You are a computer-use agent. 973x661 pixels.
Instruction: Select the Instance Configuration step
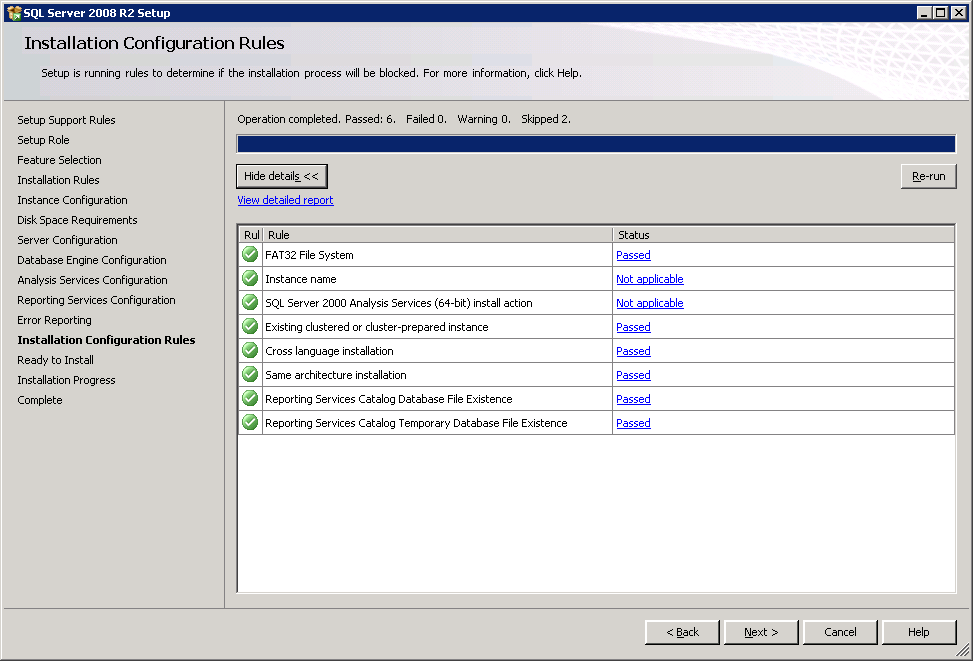click(x=73, y=200)
